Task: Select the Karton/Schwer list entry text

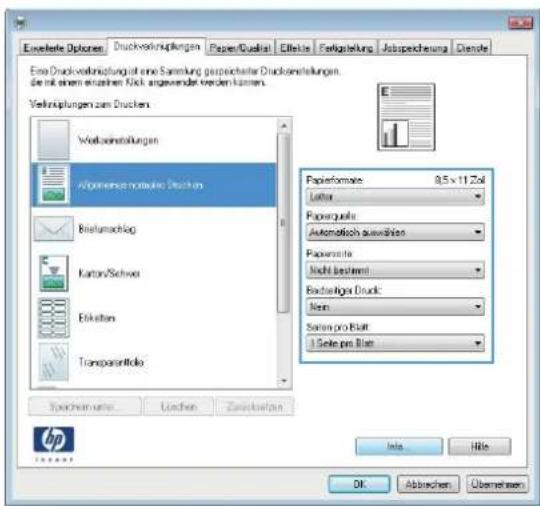Action: pos(109,273)
